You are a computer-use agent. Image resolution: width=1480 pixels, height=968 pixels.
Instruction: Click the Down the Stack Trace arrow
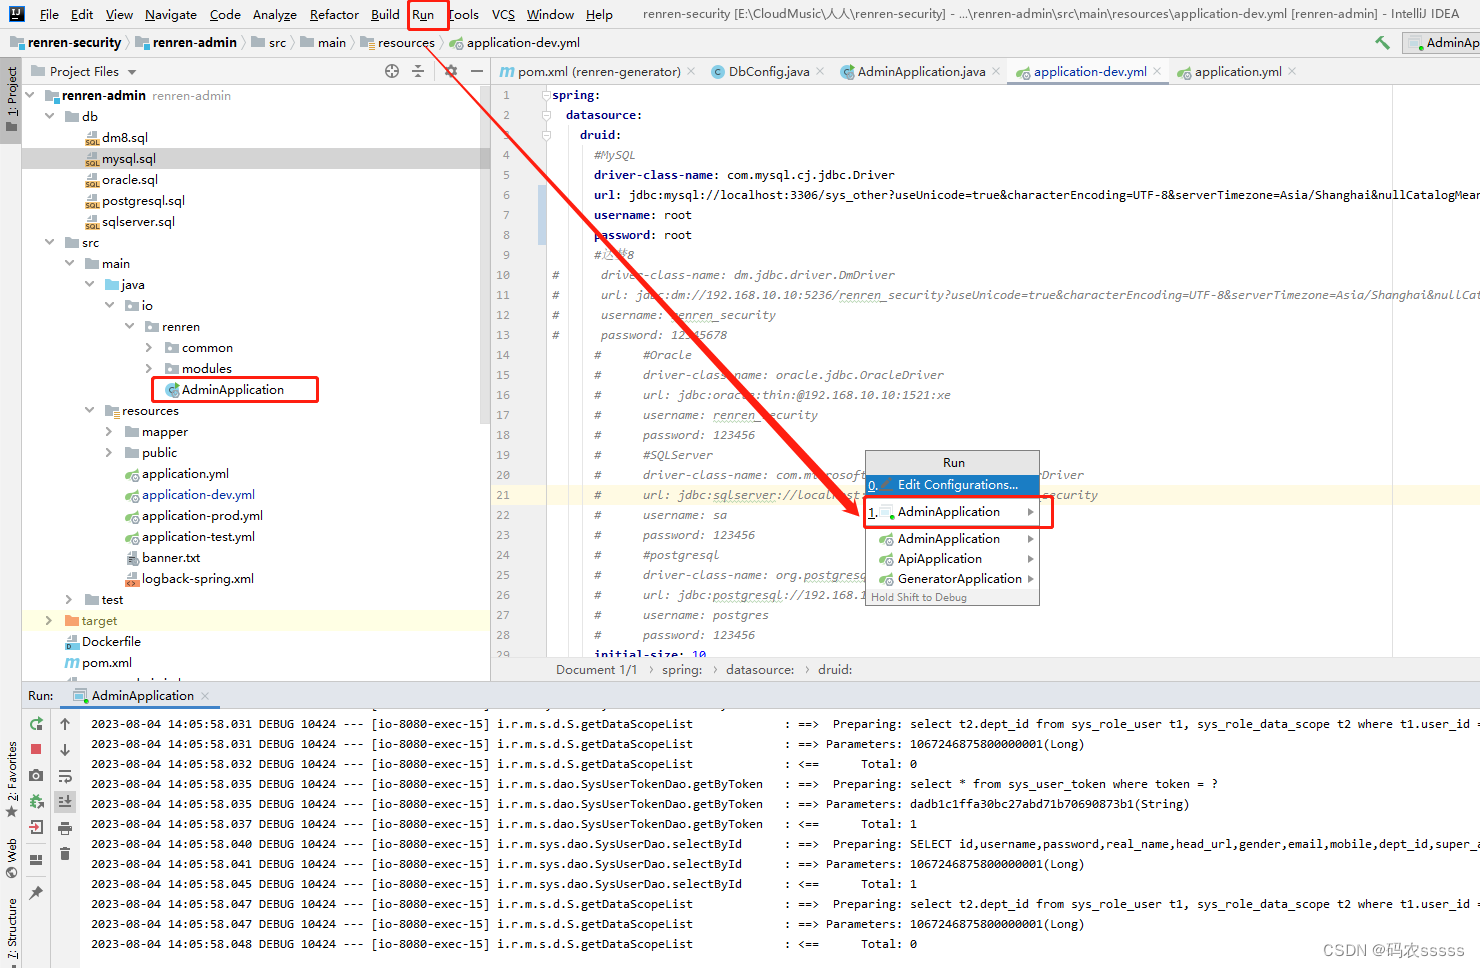click(x=65, y=749)
